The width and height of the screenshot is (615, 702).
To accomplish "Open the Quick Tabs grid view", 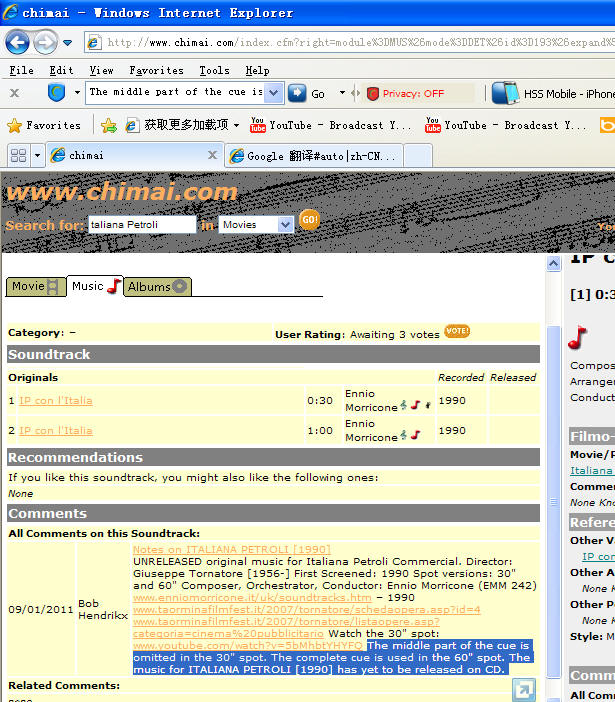I will tap(18, 156).
